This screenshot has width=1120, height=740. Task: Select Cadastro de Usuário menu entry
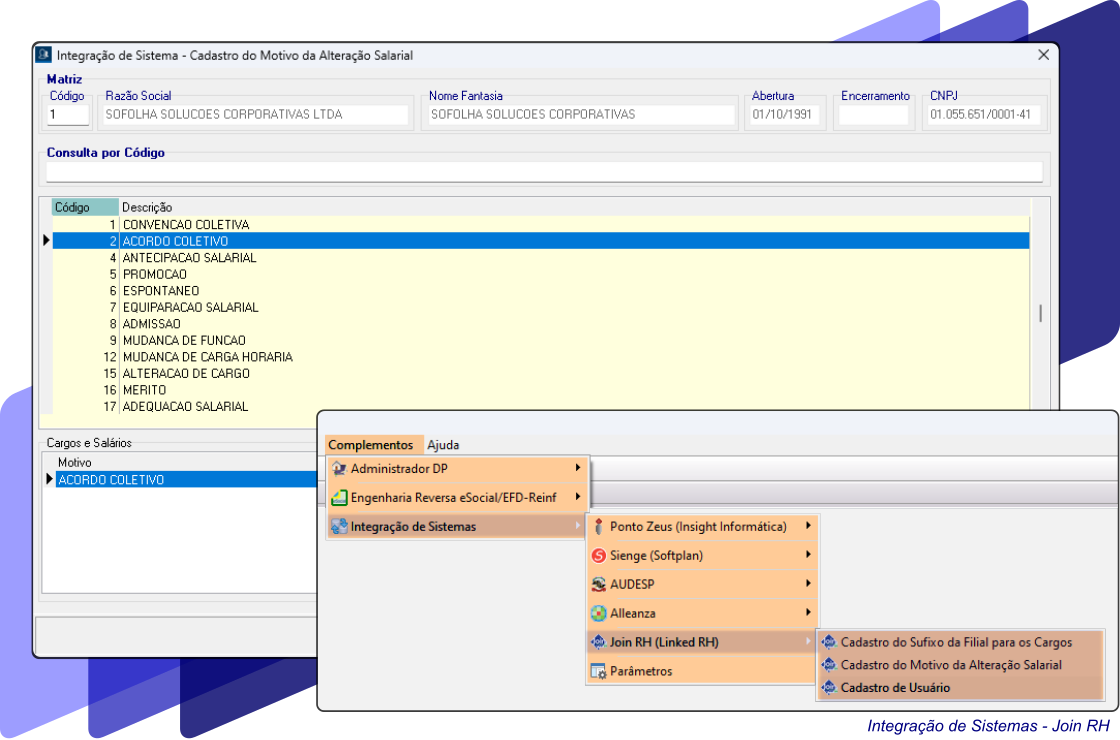(895, 688)
